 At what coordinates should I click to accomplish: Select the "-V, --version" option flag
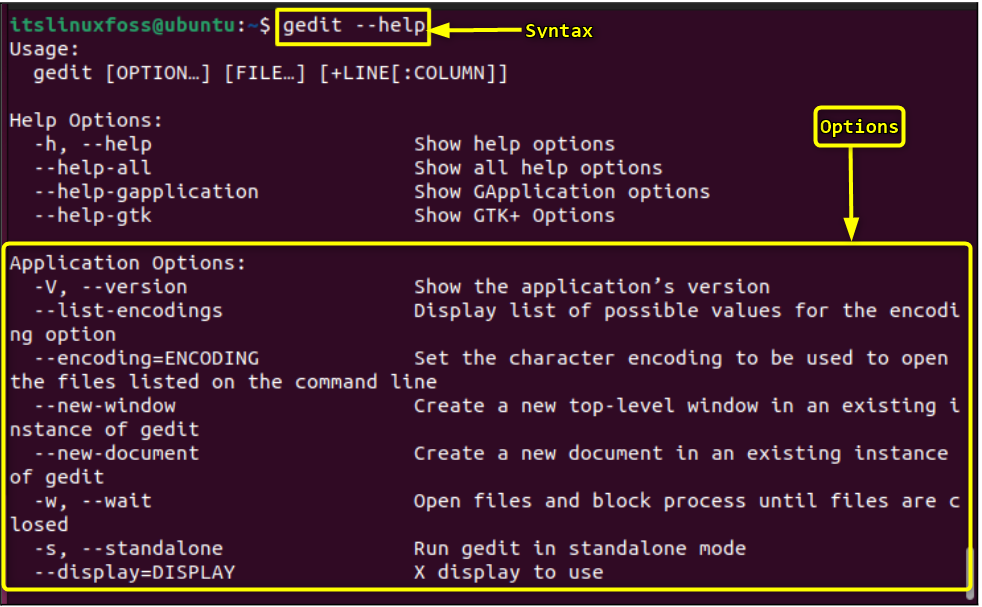(111, 288)
